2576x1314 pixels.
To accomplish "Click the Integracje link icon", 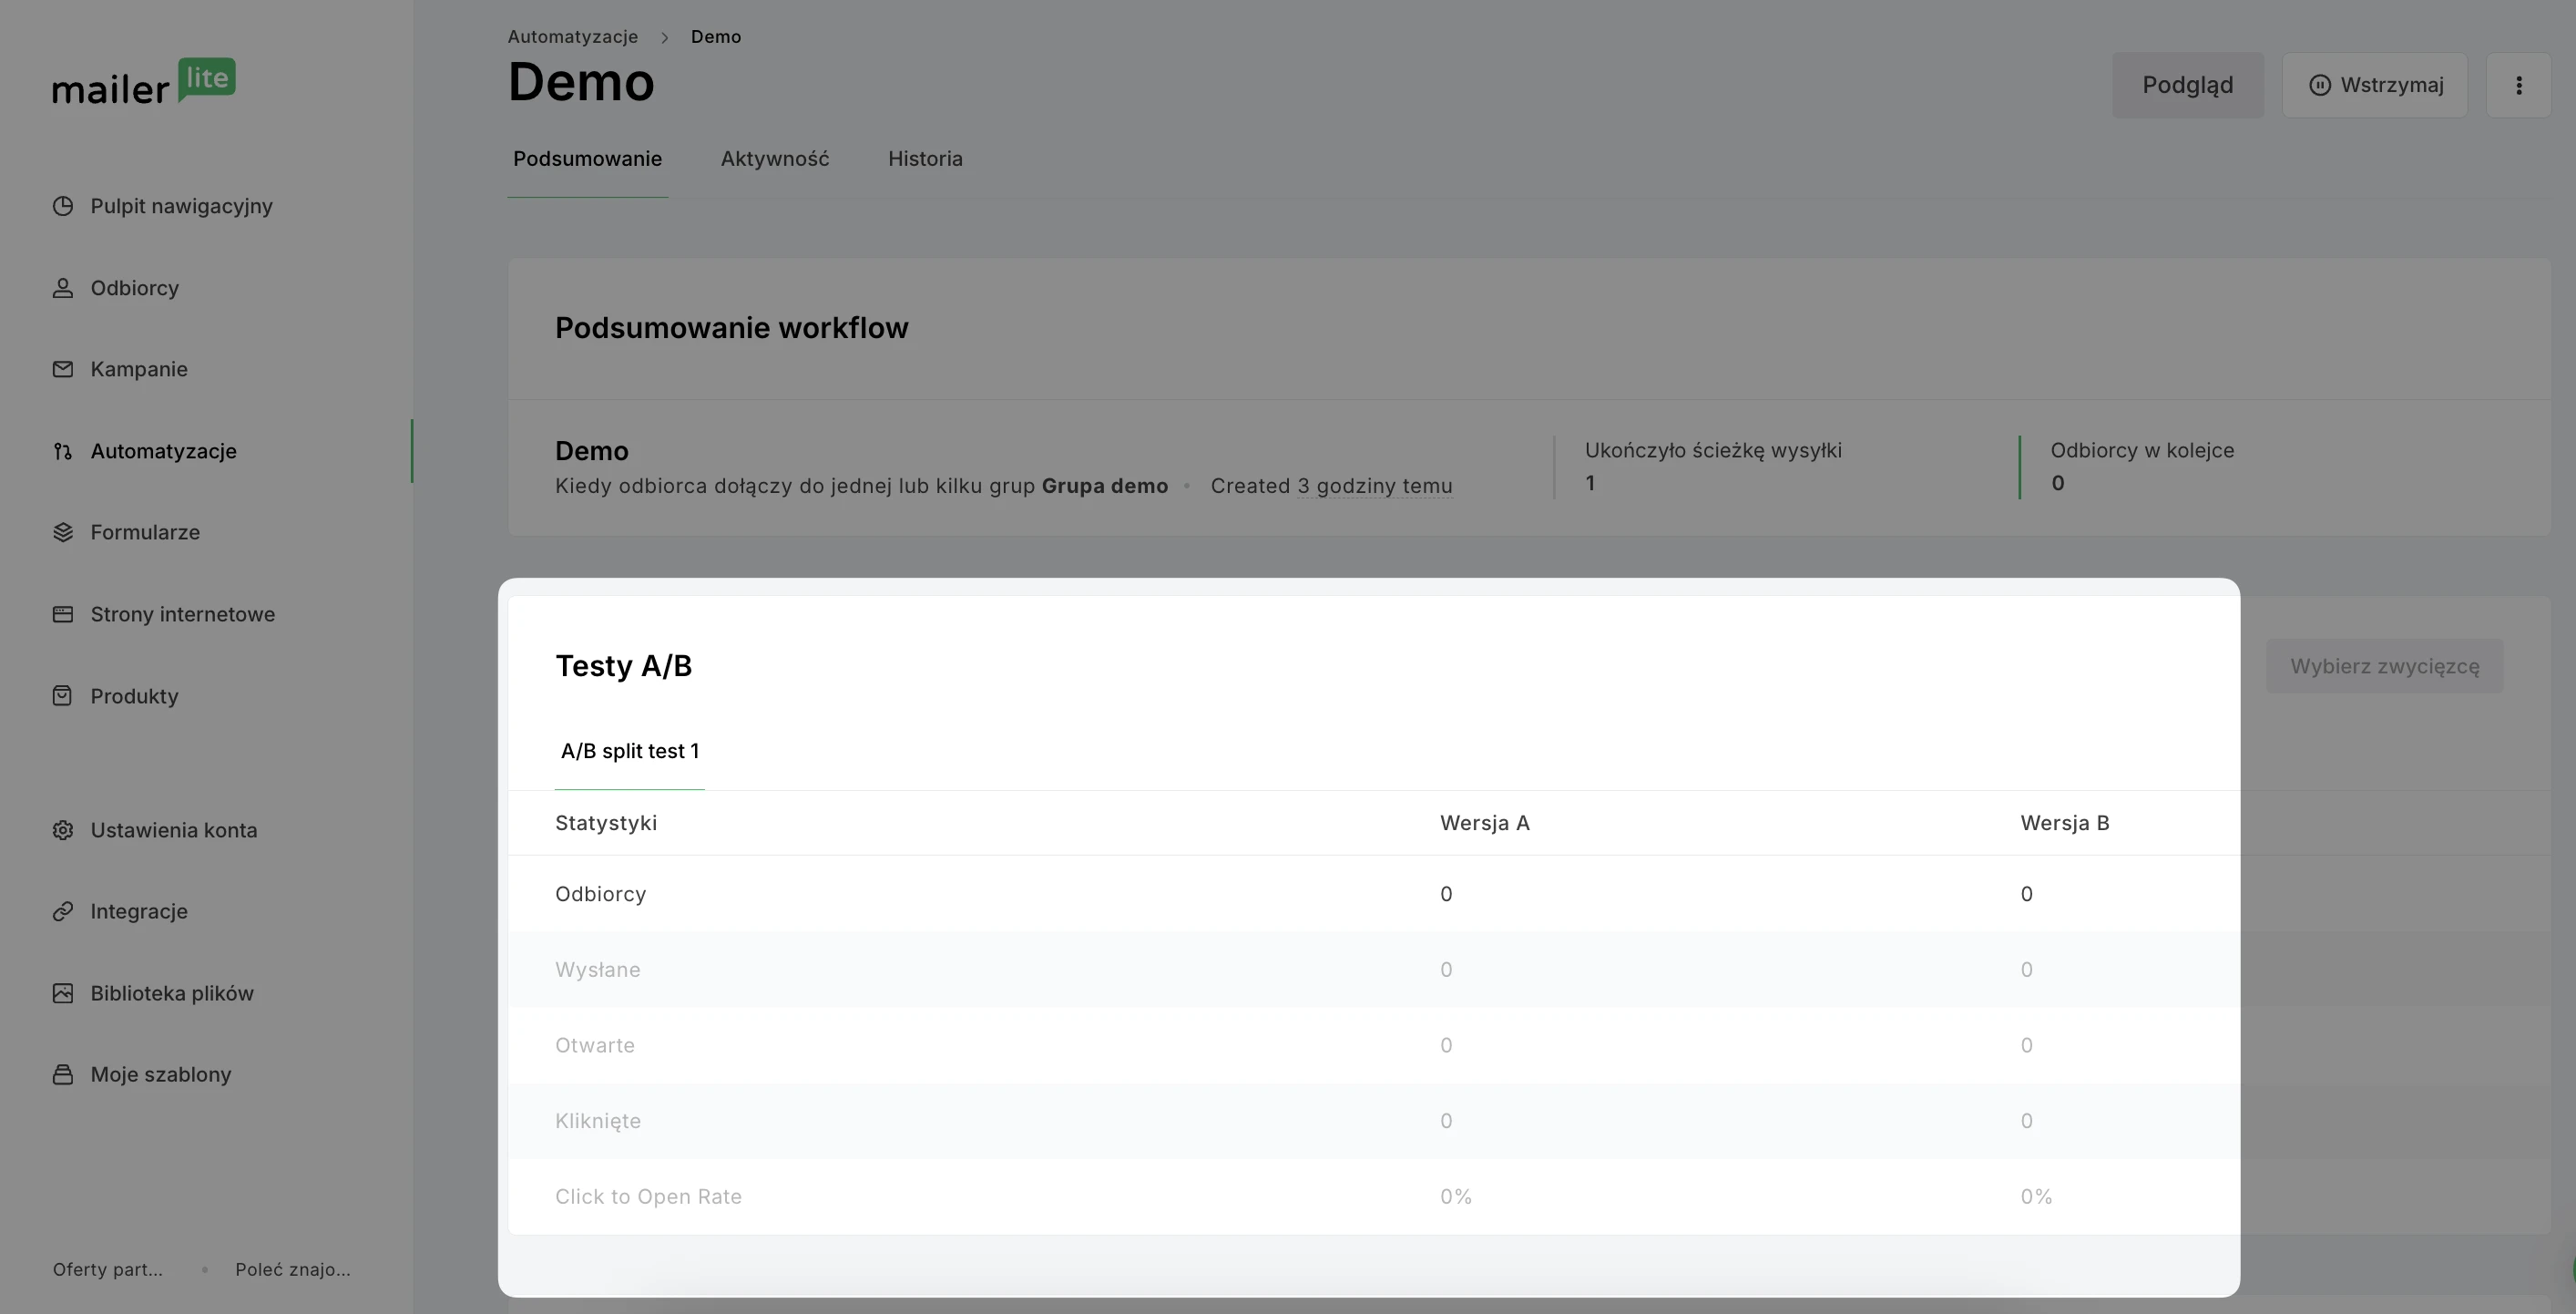I will [x=63, y=911].
